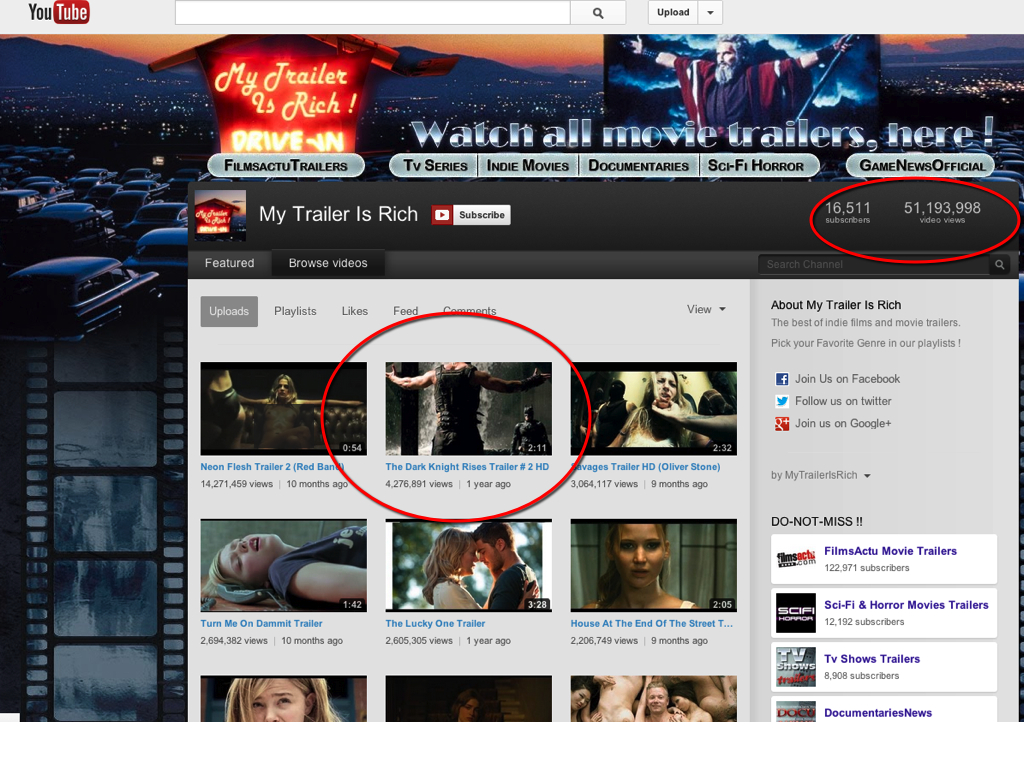1024x768 pixels.
Task: Click the TV Shows Trailers logo
Action: click(x=795, y=667)
